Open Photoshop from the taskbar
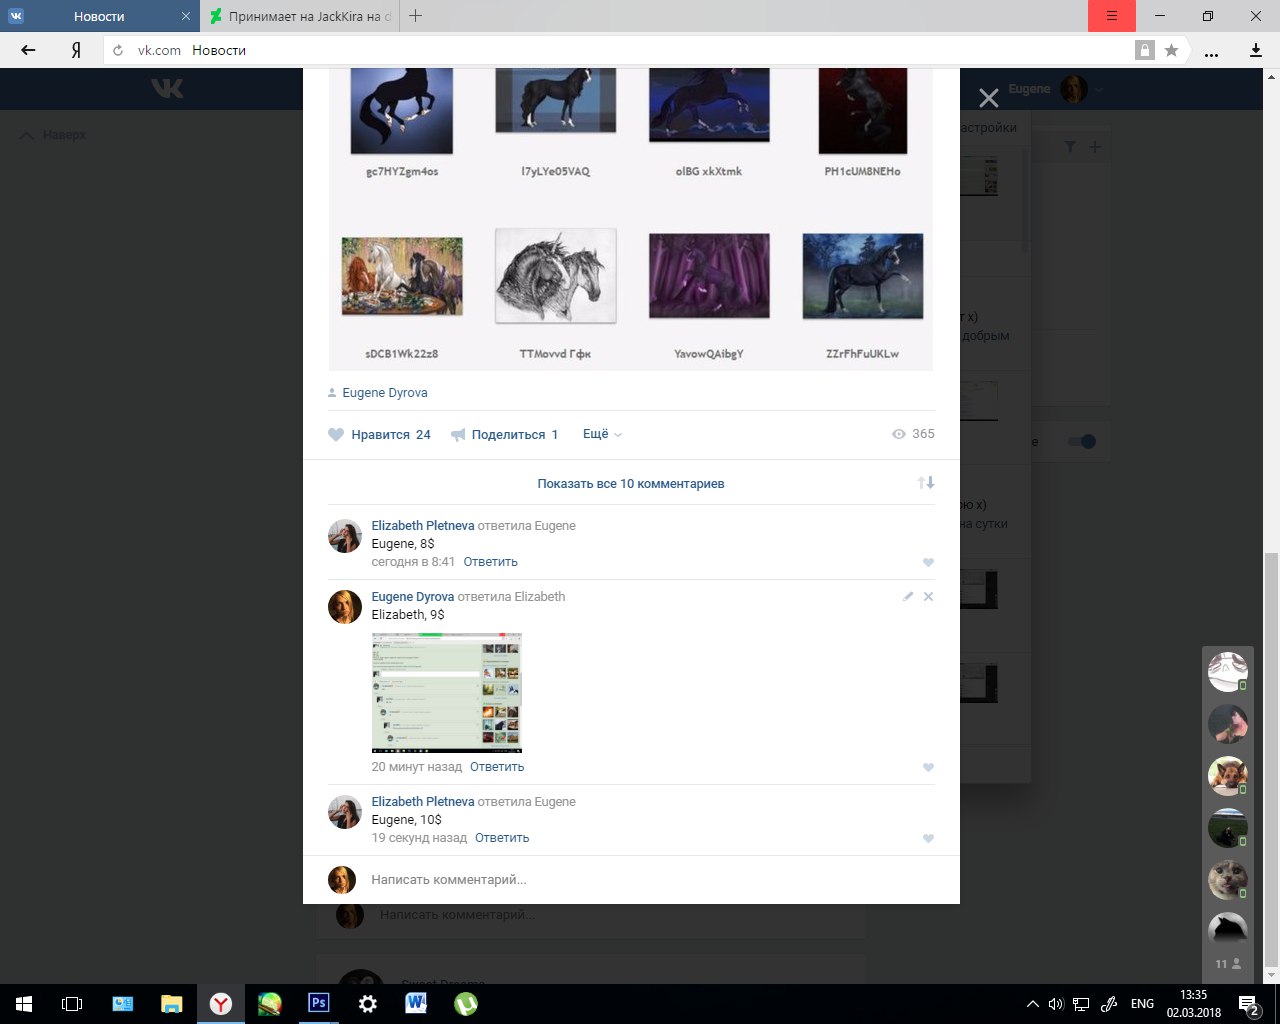This screenshot has height=1024, width=1280. [x=319, y=1003]
